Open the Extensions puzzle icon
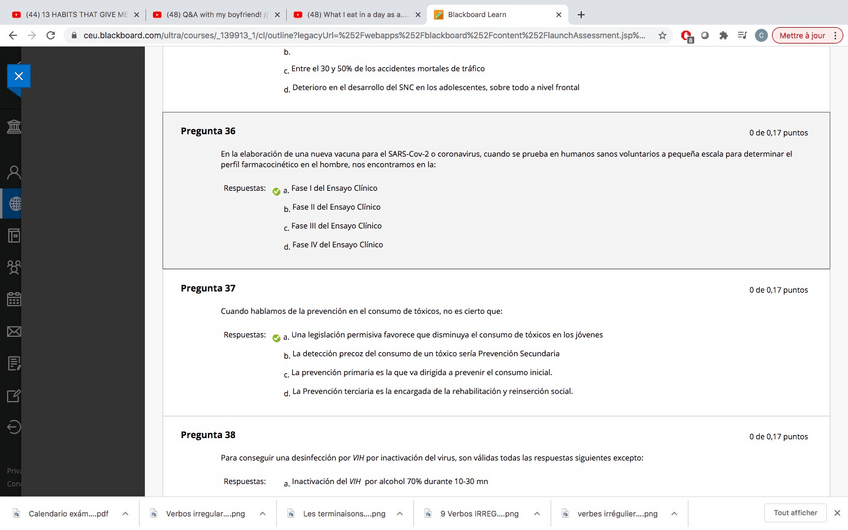 [724, 36]
